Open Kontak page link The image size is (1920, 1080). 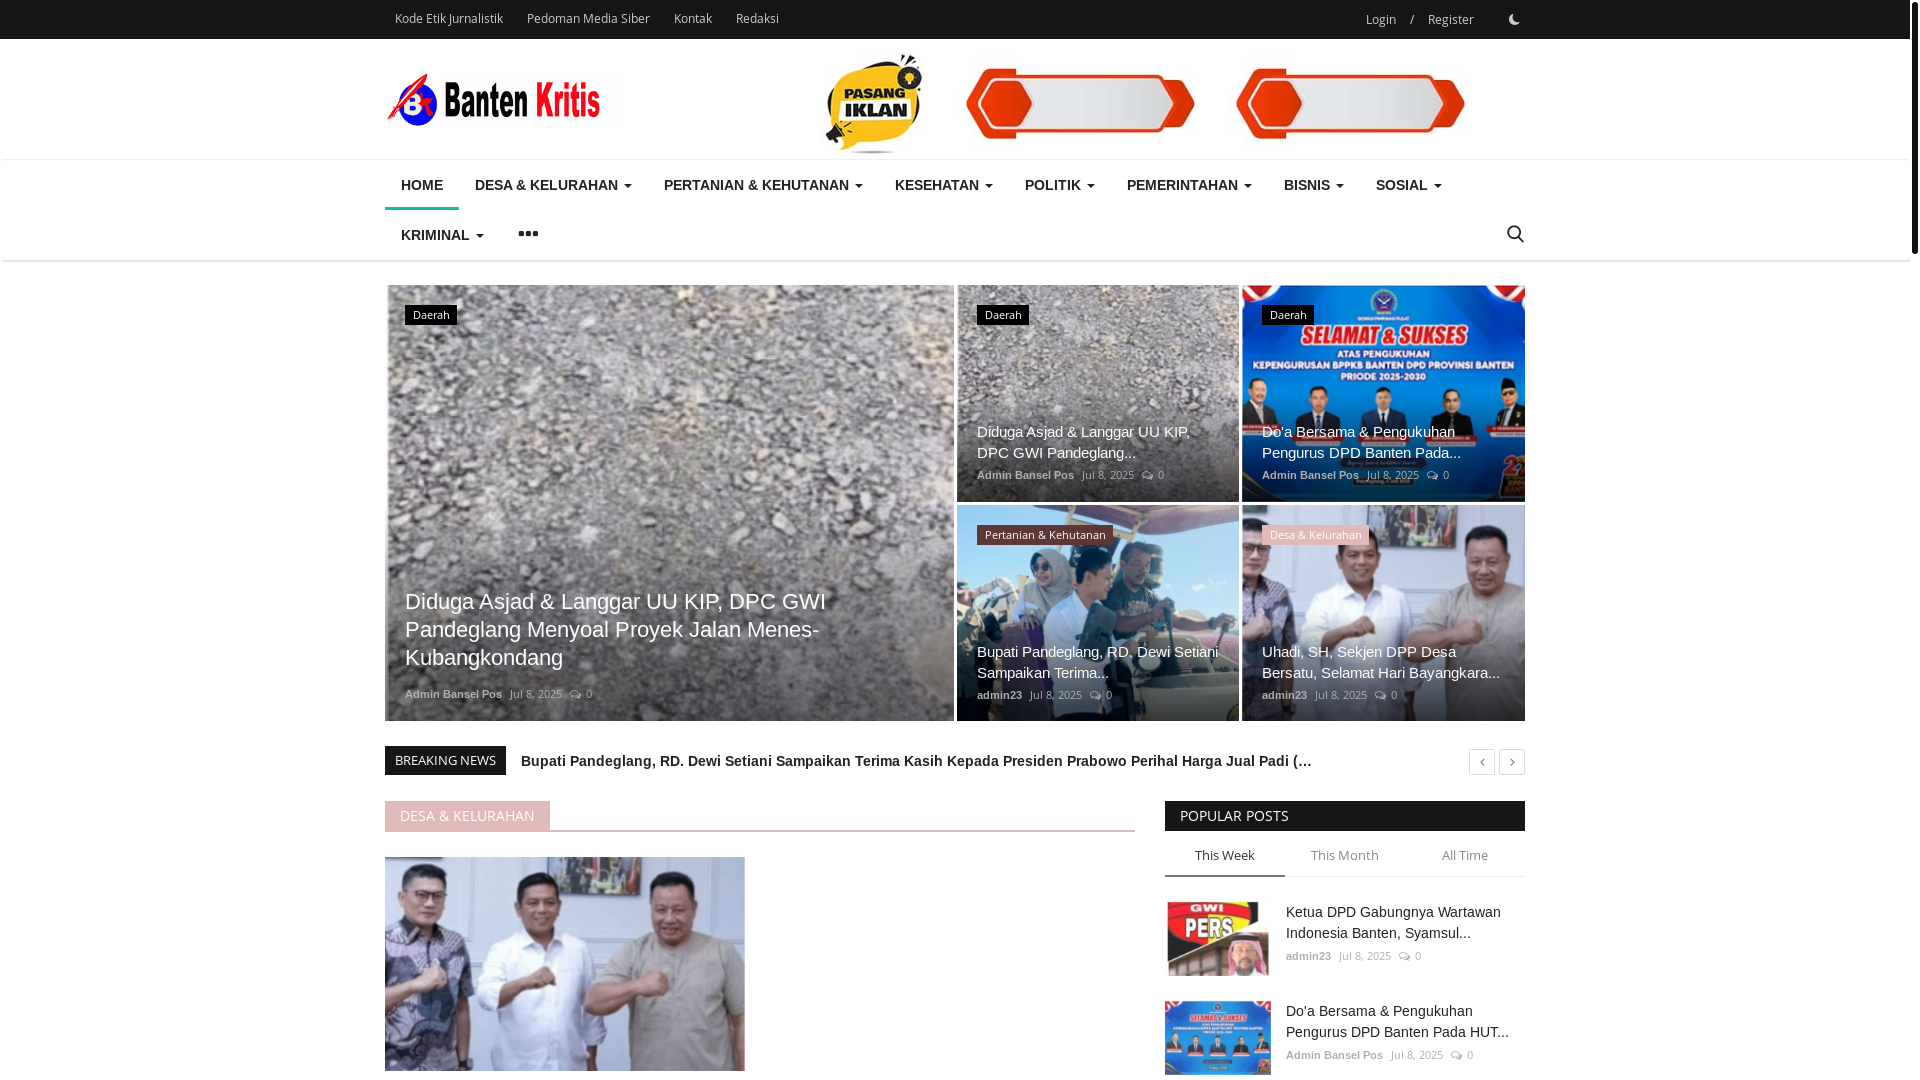click(693, 19)
